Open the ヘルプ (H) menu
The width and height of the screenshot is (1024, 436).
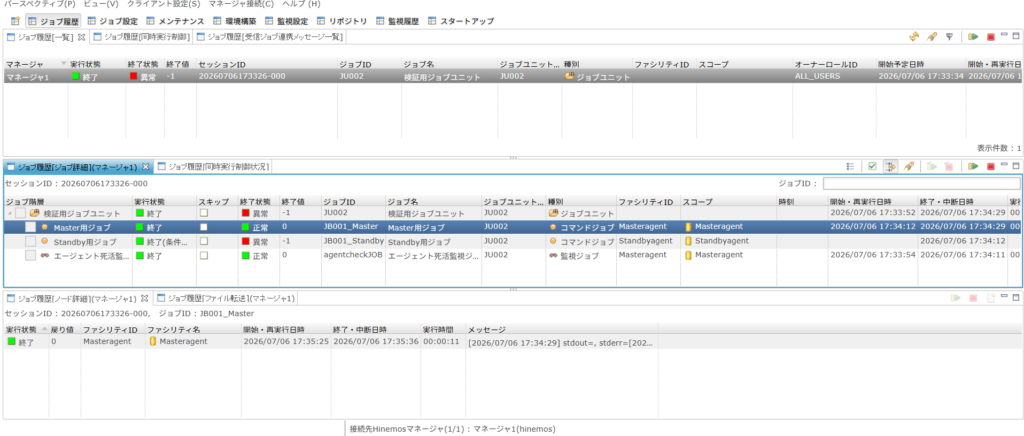pos(301,4)
